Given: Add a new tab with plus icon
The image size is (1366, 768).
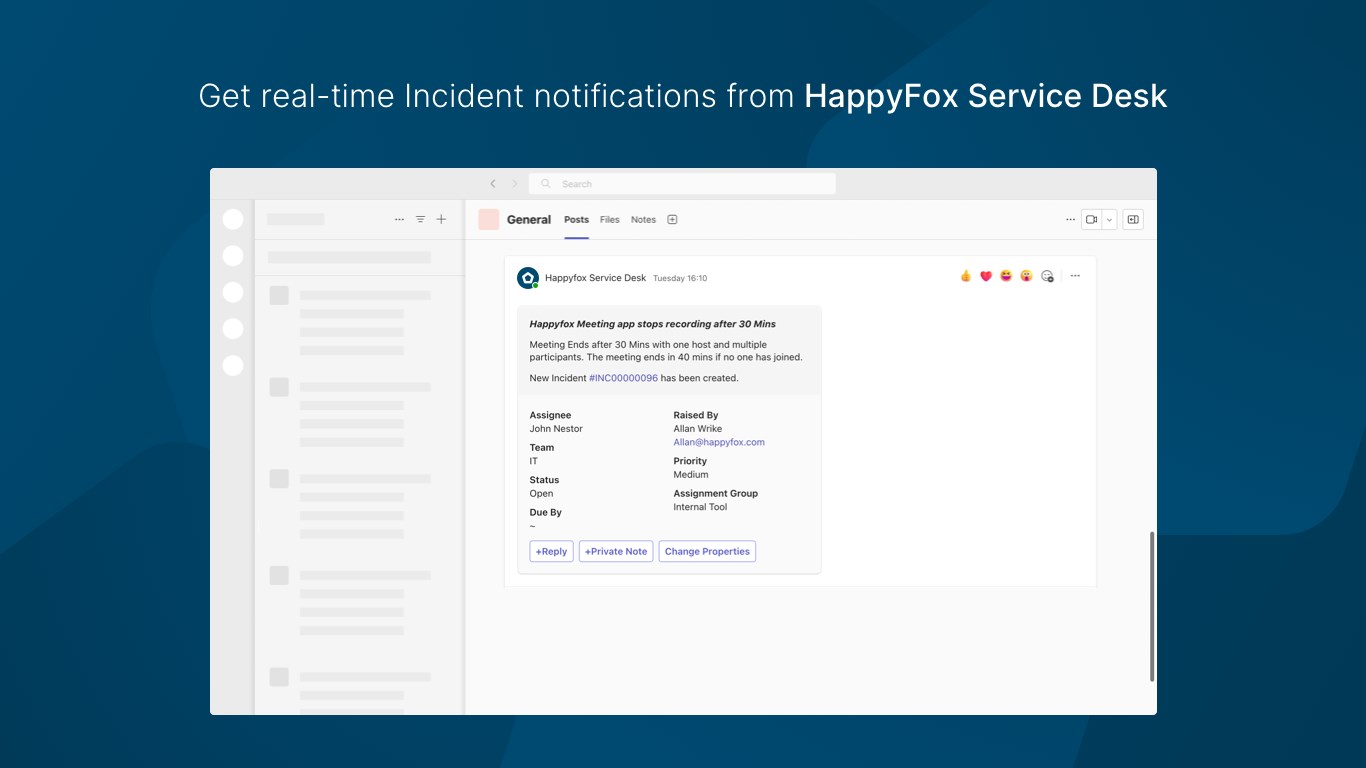Looking at the screenshot, I should point(672,220).
